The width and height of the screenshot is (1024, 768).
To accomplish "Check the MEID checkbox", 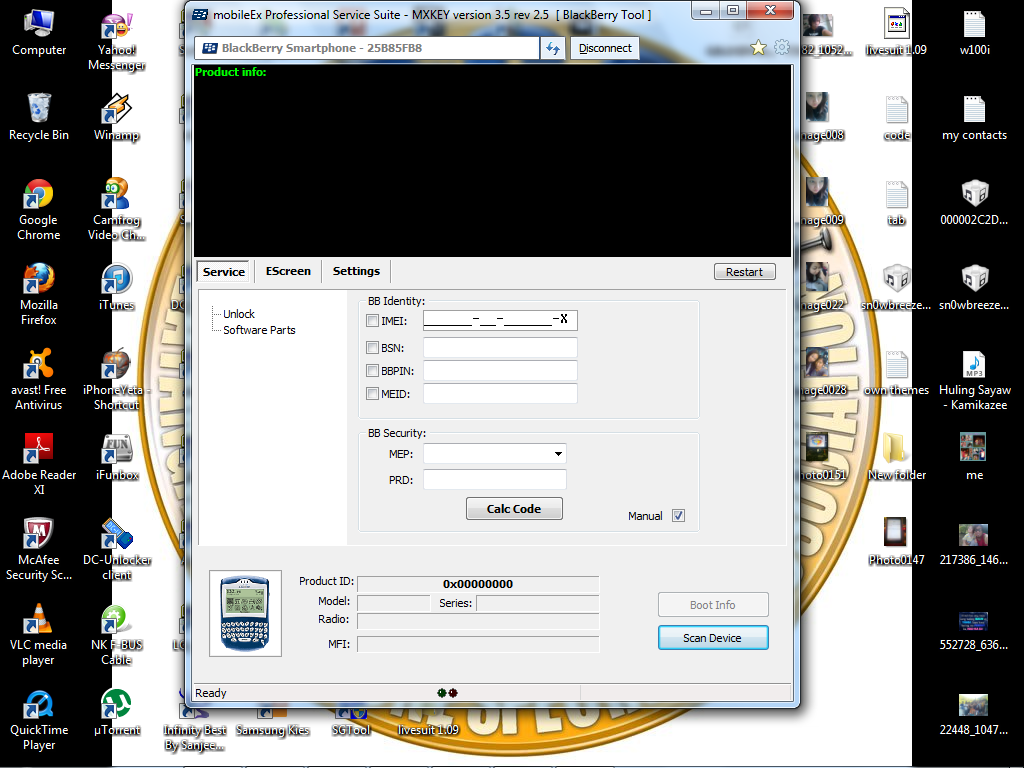I will 373,394.
